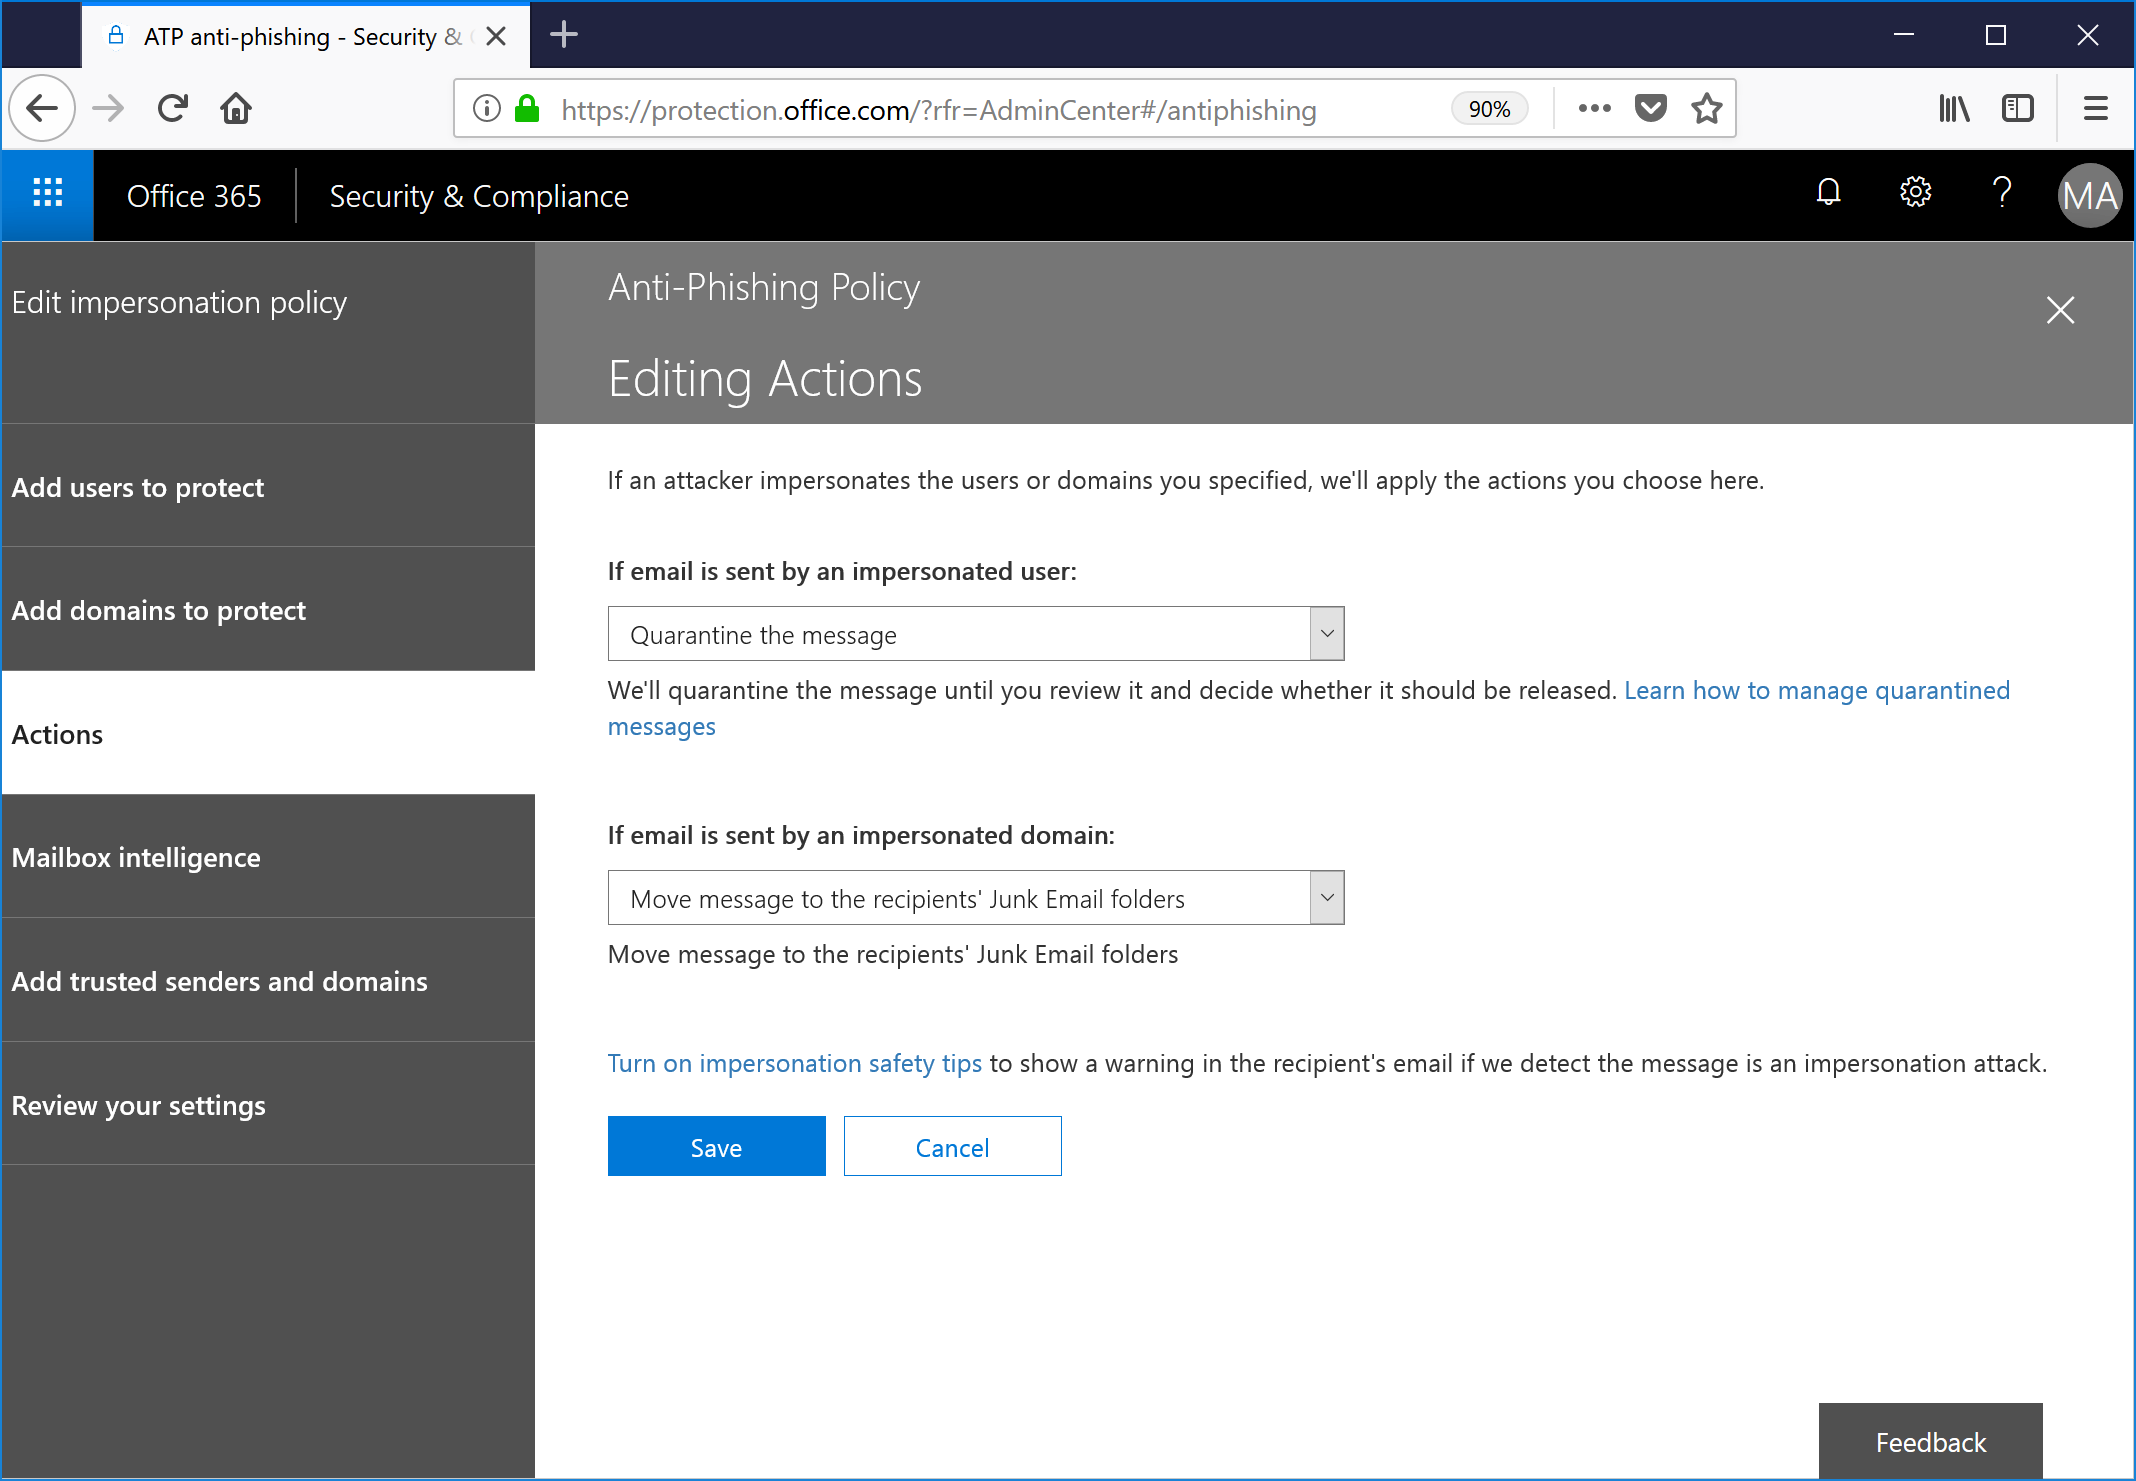Open the Firefox library icon
This screenshot has height=1481, width=2136.
coord(1954,108)
